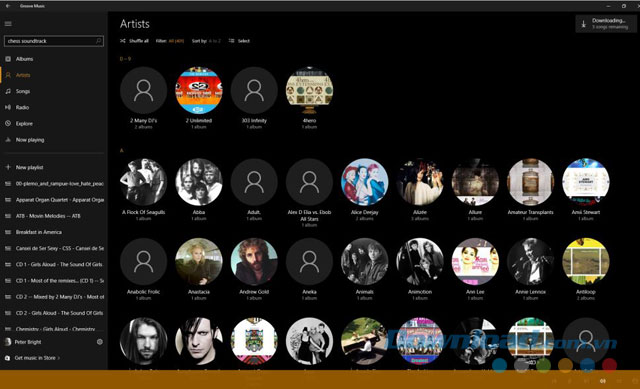
Task: Click the Shuffle all button
Action: [134, 41]
